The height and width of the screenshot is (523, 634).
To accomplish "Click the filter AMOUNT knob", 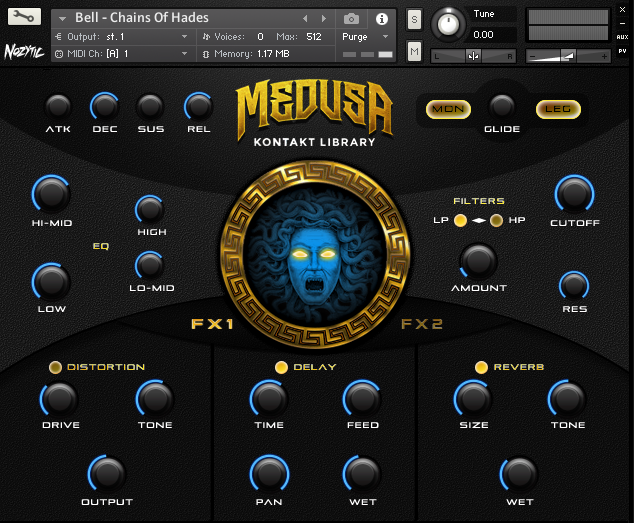I will point(479,262).
